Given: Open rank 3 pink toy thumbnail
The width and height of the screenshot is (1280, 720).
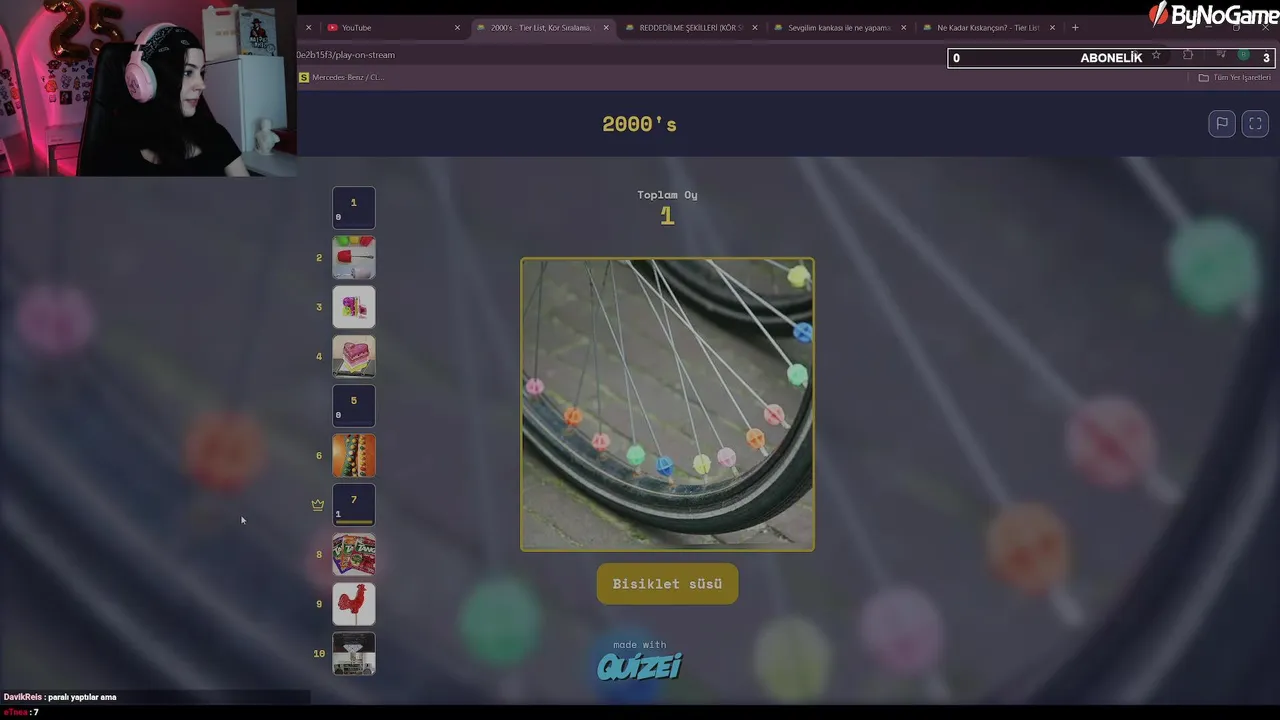Looking at the screenshot, I should click(x=354, y=307).
